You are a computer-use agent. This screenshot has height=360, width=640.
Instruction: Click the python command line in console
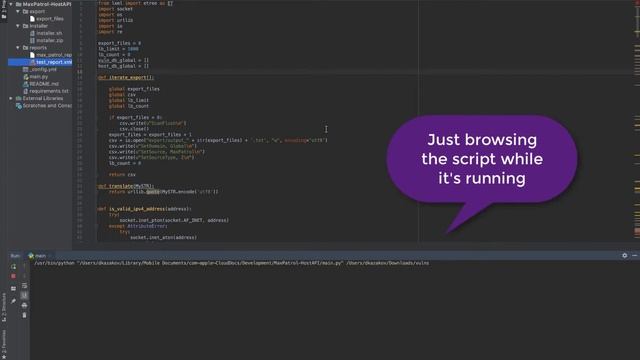point(231,263)
